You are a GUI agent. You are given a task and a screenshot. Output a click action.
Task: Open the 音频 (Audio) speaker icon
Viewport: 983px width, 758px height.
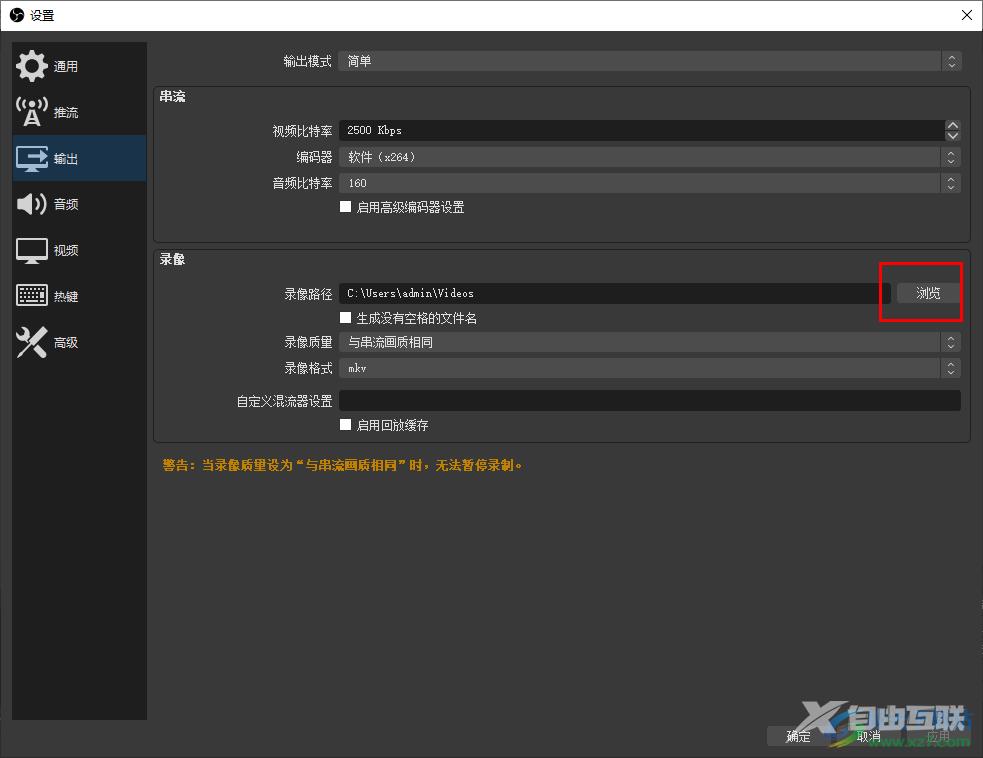31,204
